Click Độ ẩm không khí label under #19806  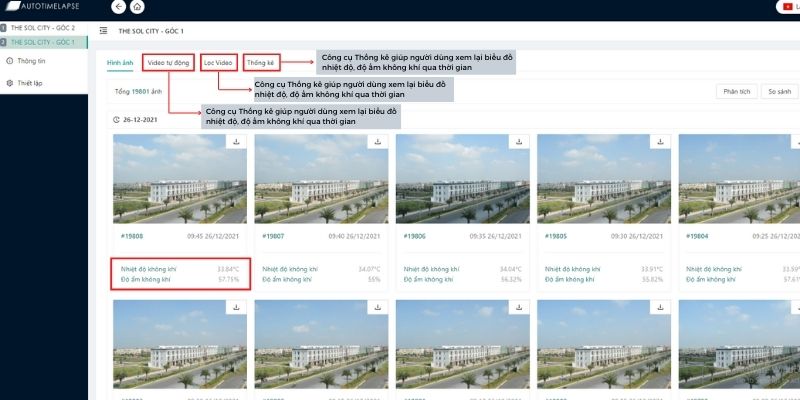[x=429, y=280]
